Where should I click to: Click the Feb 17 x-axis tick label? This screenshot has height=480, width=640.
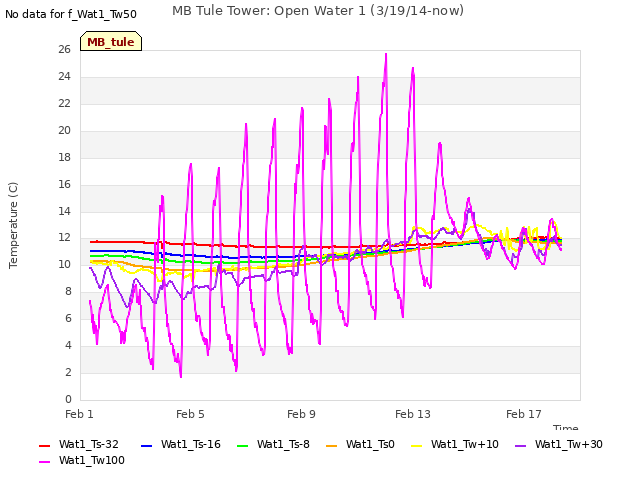pos(524,414)
